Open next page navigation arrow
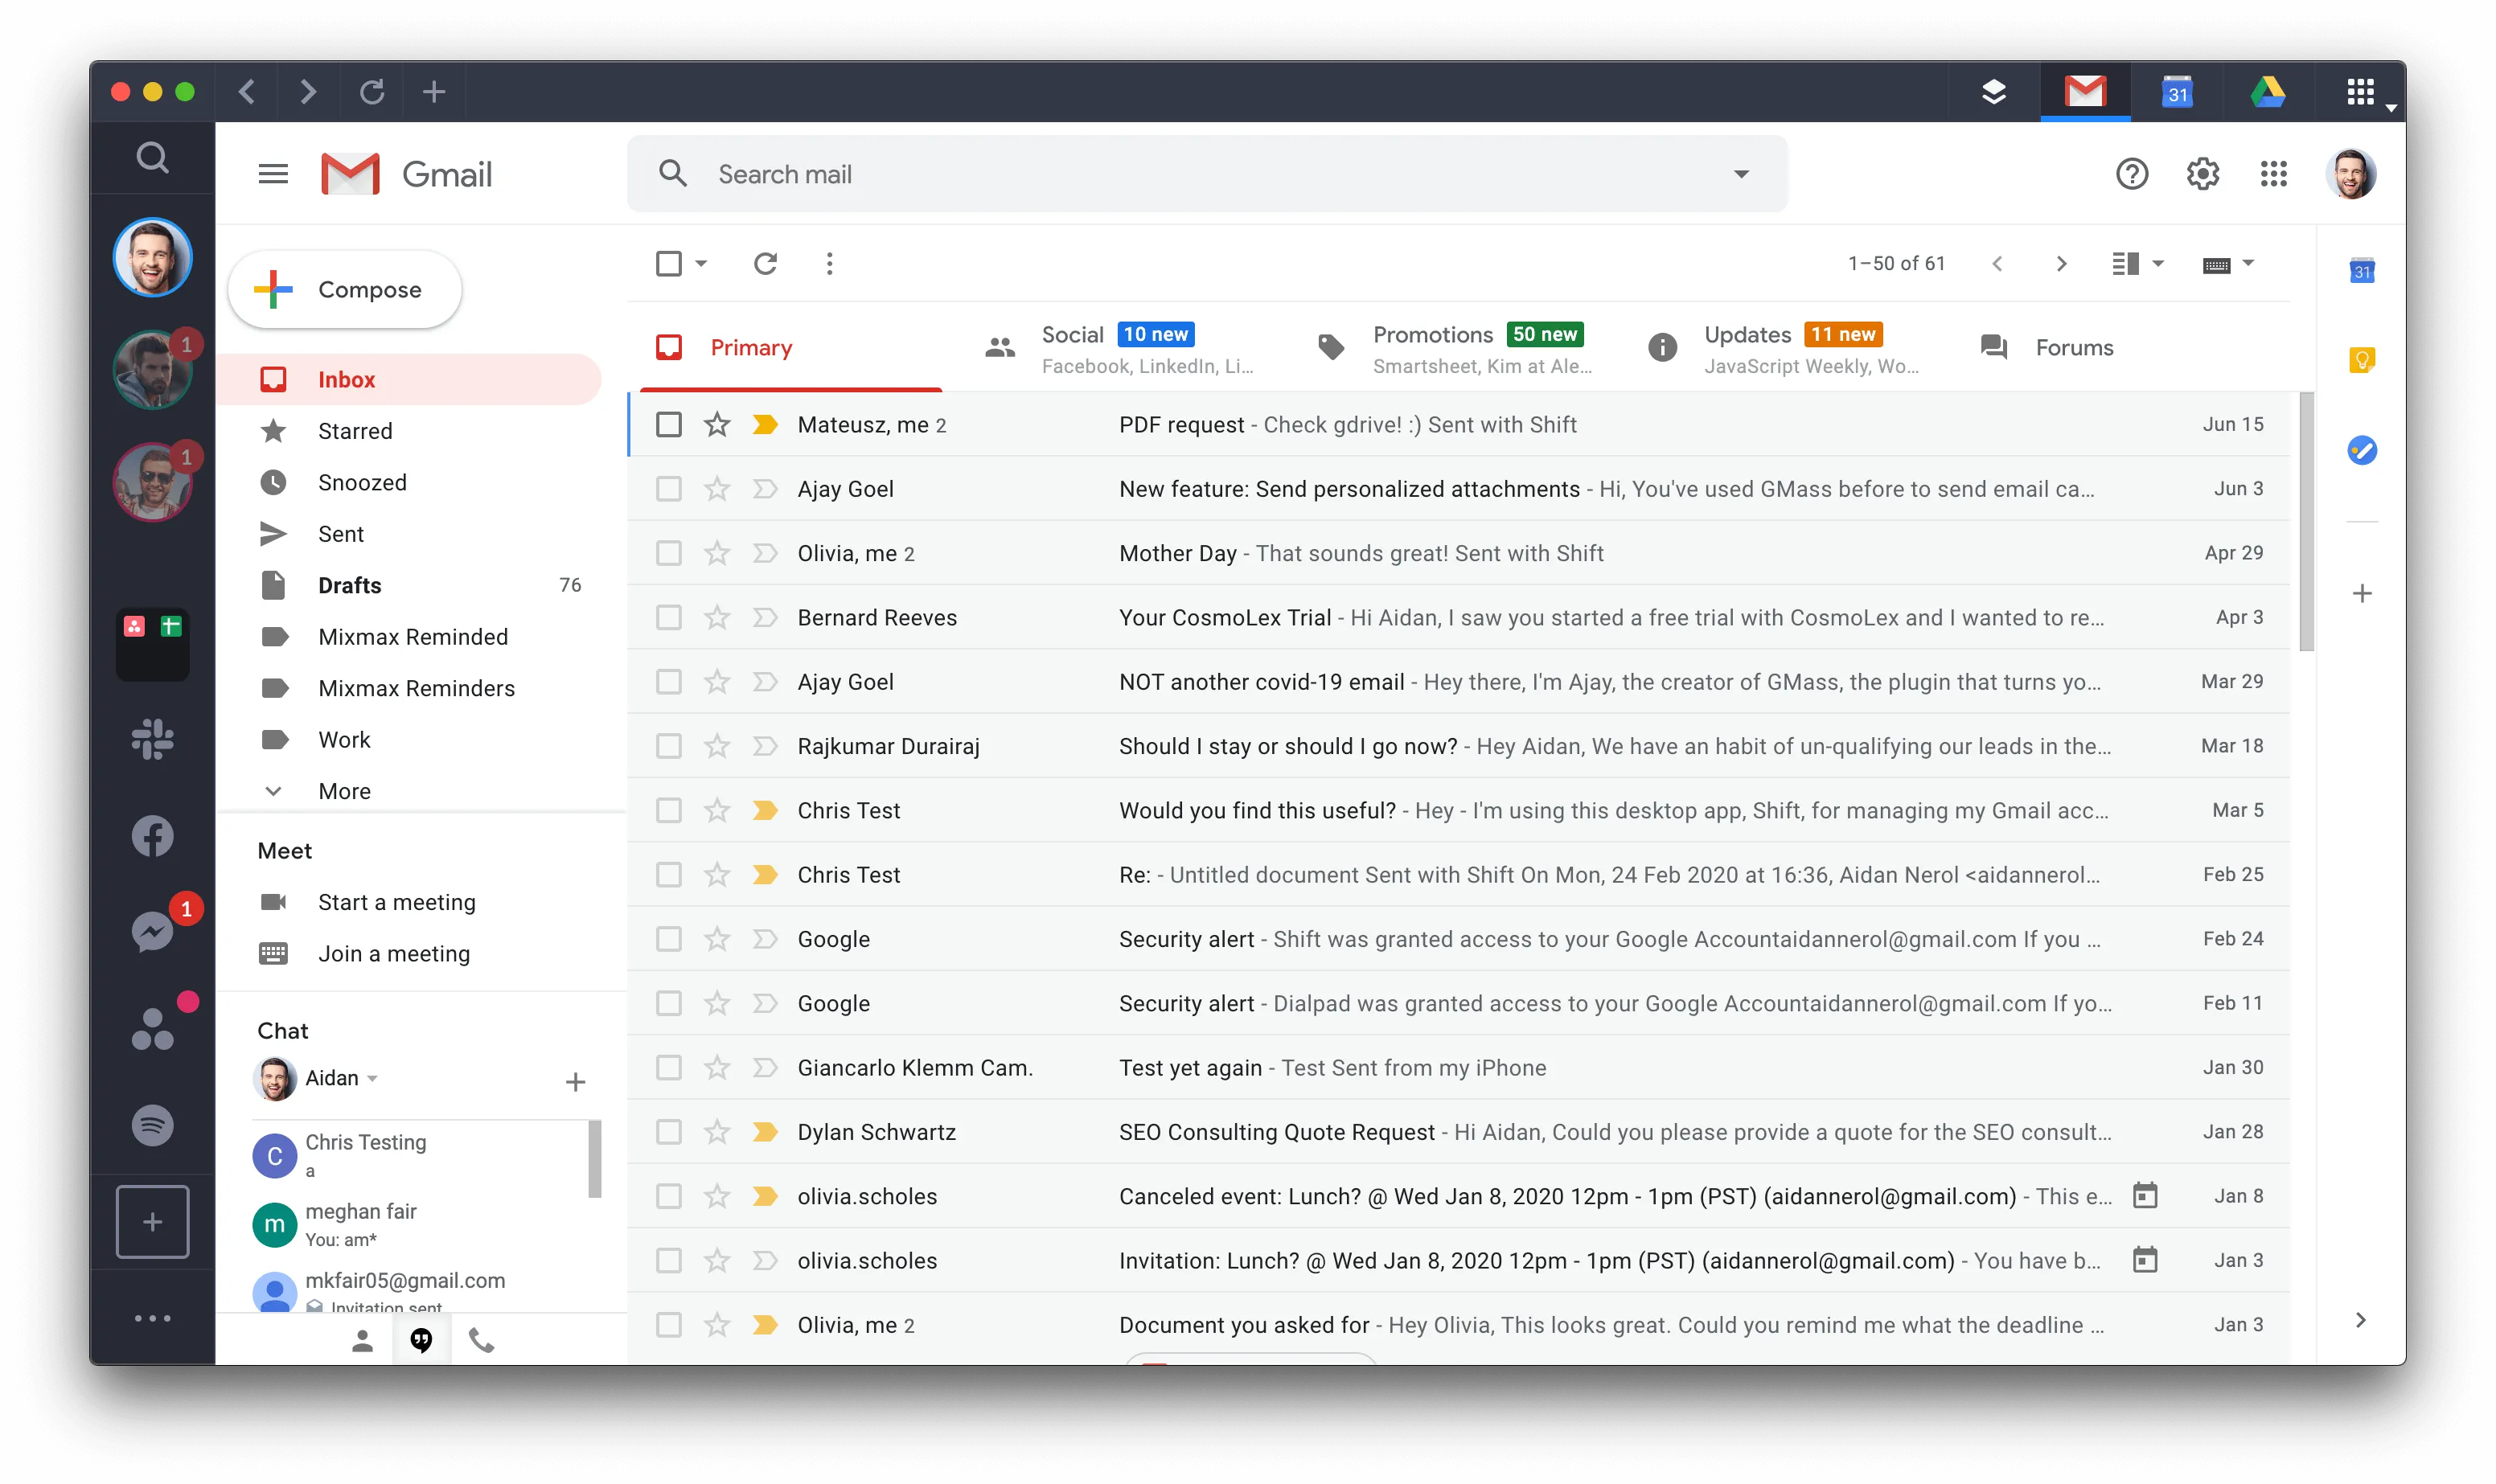This screenshot has height=1484, width=2496. coord(2059,263)
